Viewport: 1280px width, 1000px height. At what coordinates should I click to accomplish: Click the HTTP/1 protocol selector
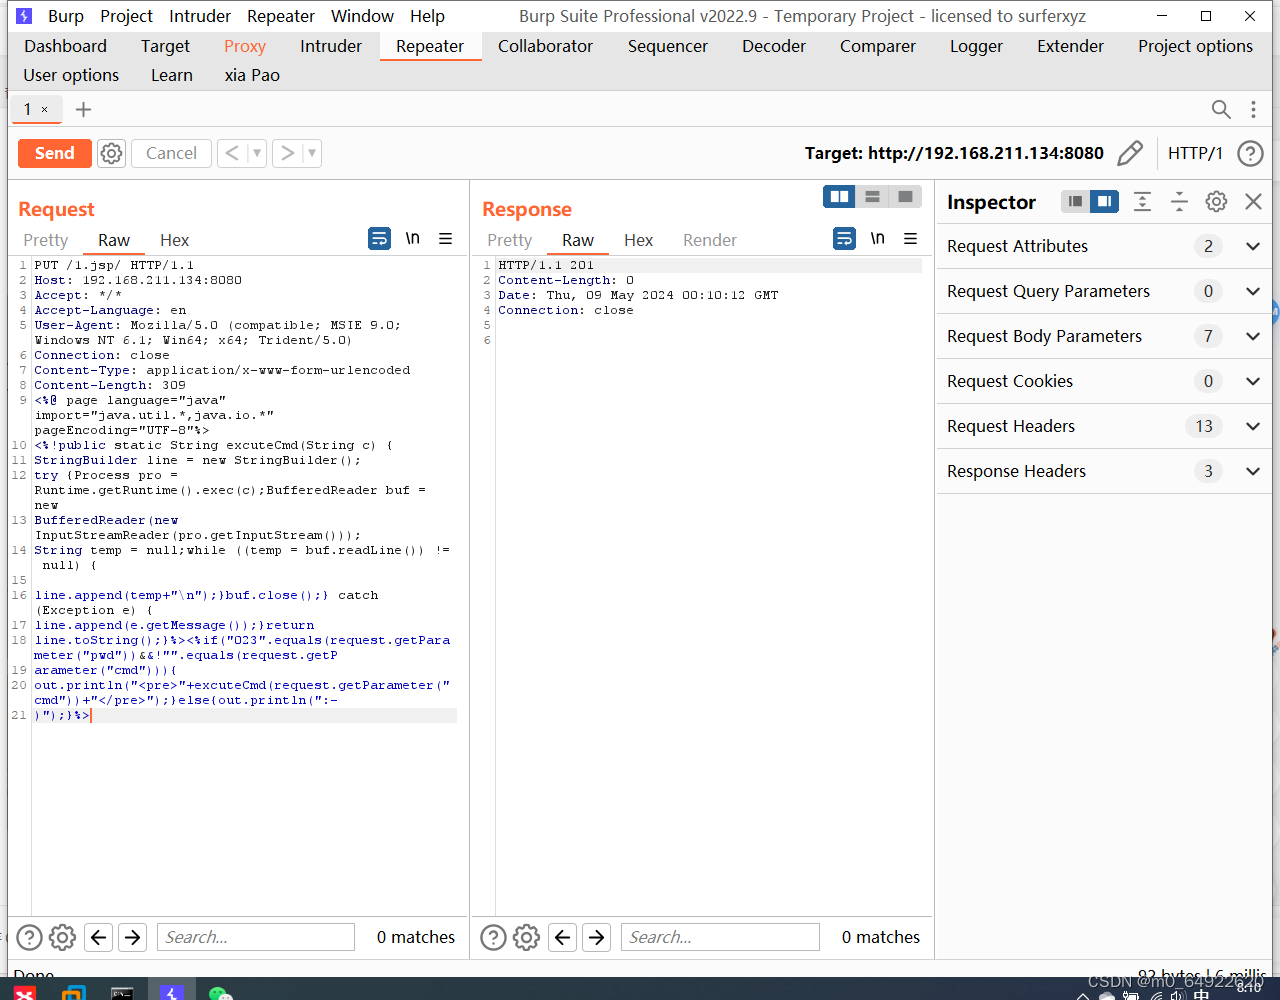[1195, 153]
